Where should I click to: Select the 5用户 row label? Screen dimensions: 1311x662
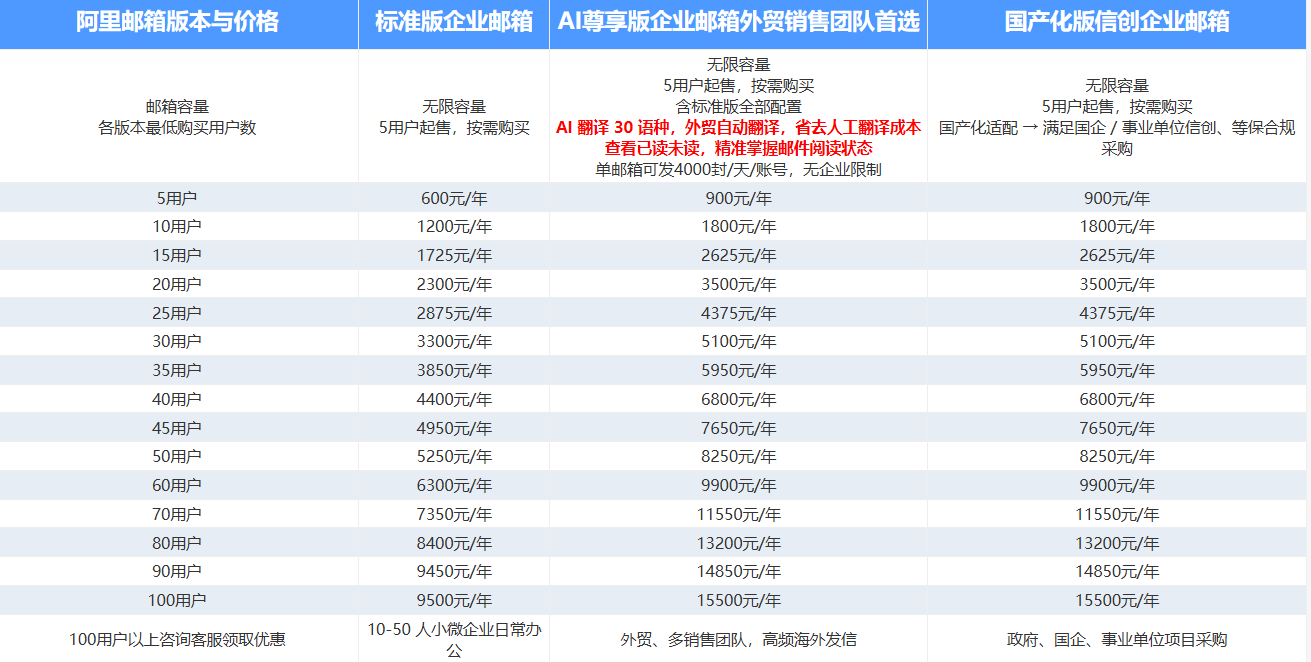point(178,198)
